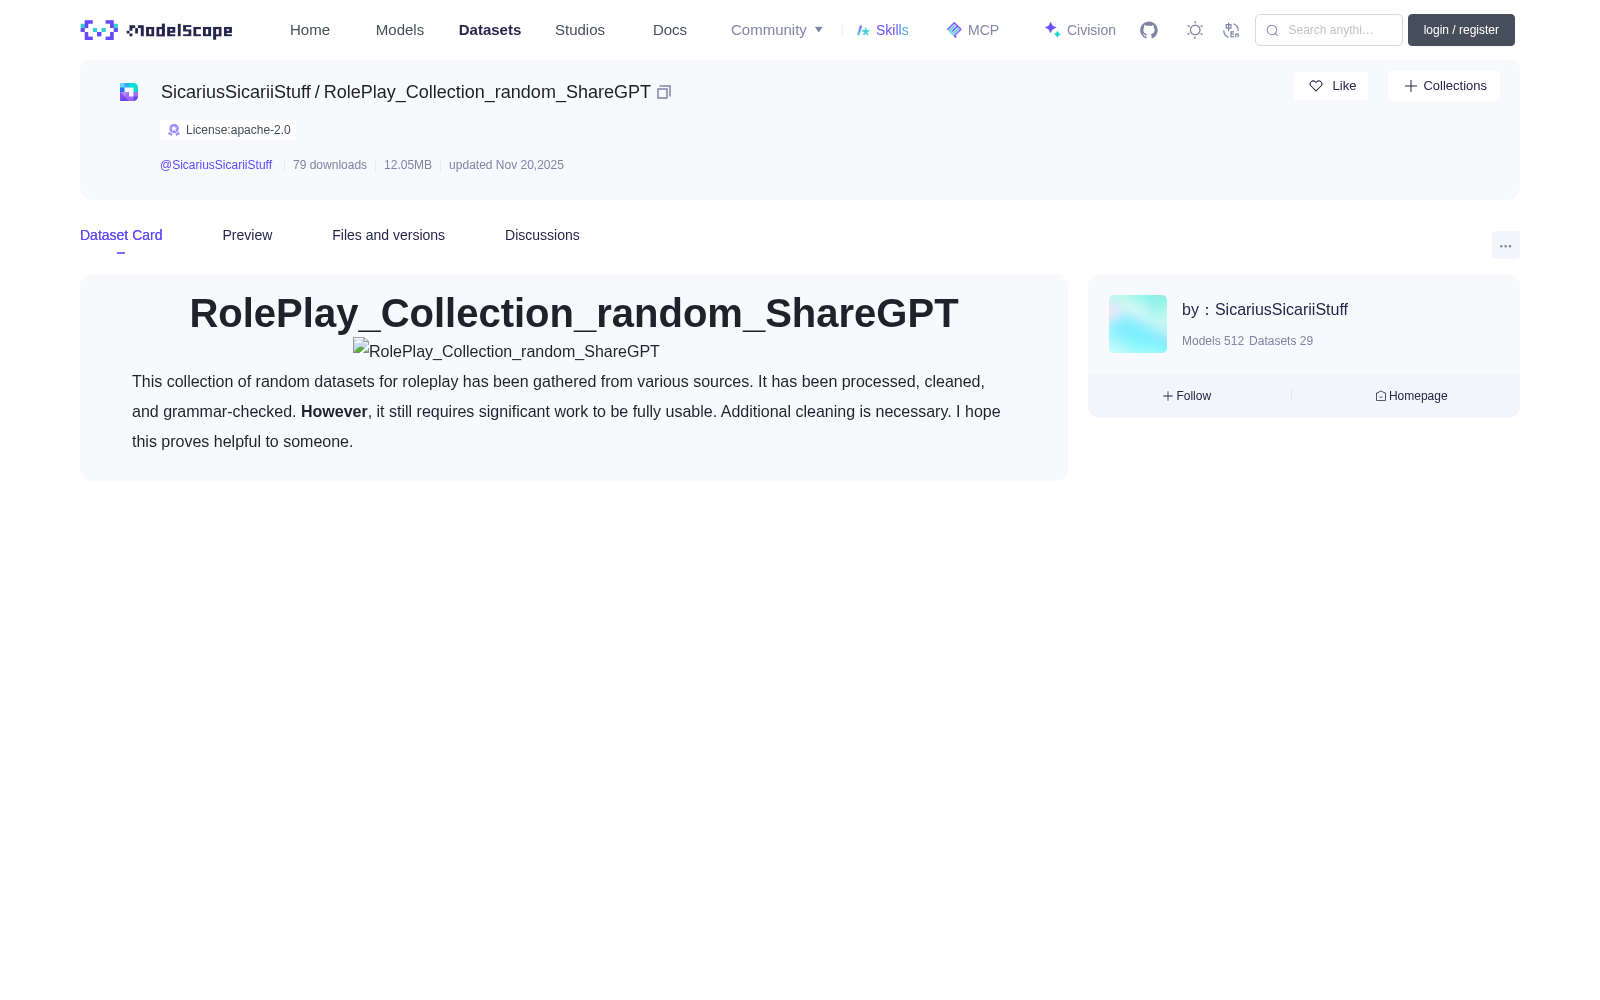Select the Dataset Card tab
The image size is (1600, 1000).
click(x=121, y=235)
